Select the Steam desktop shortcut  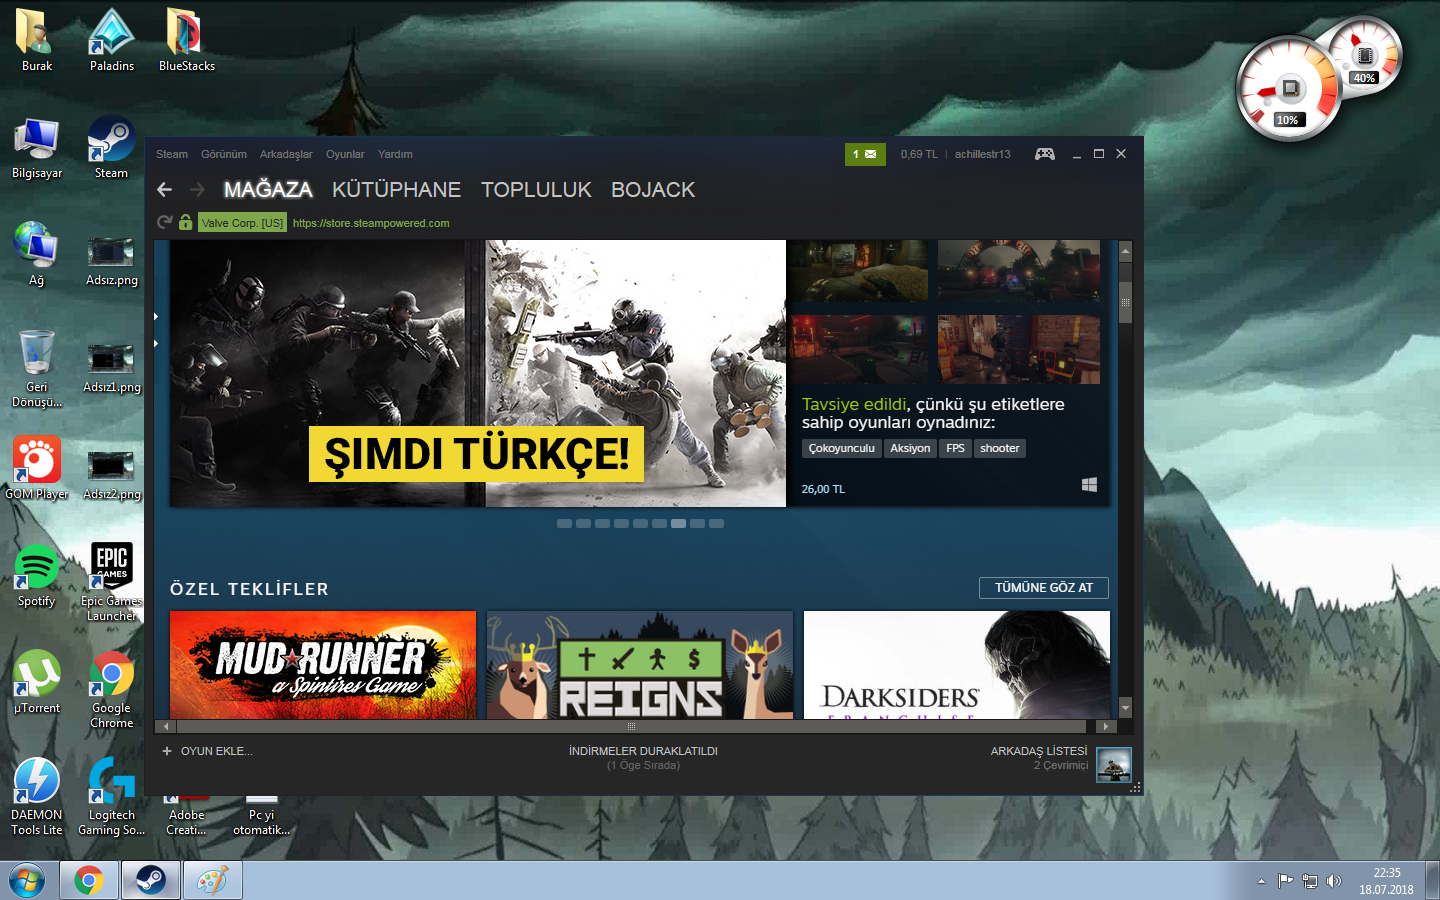click(x=111, y=148)
